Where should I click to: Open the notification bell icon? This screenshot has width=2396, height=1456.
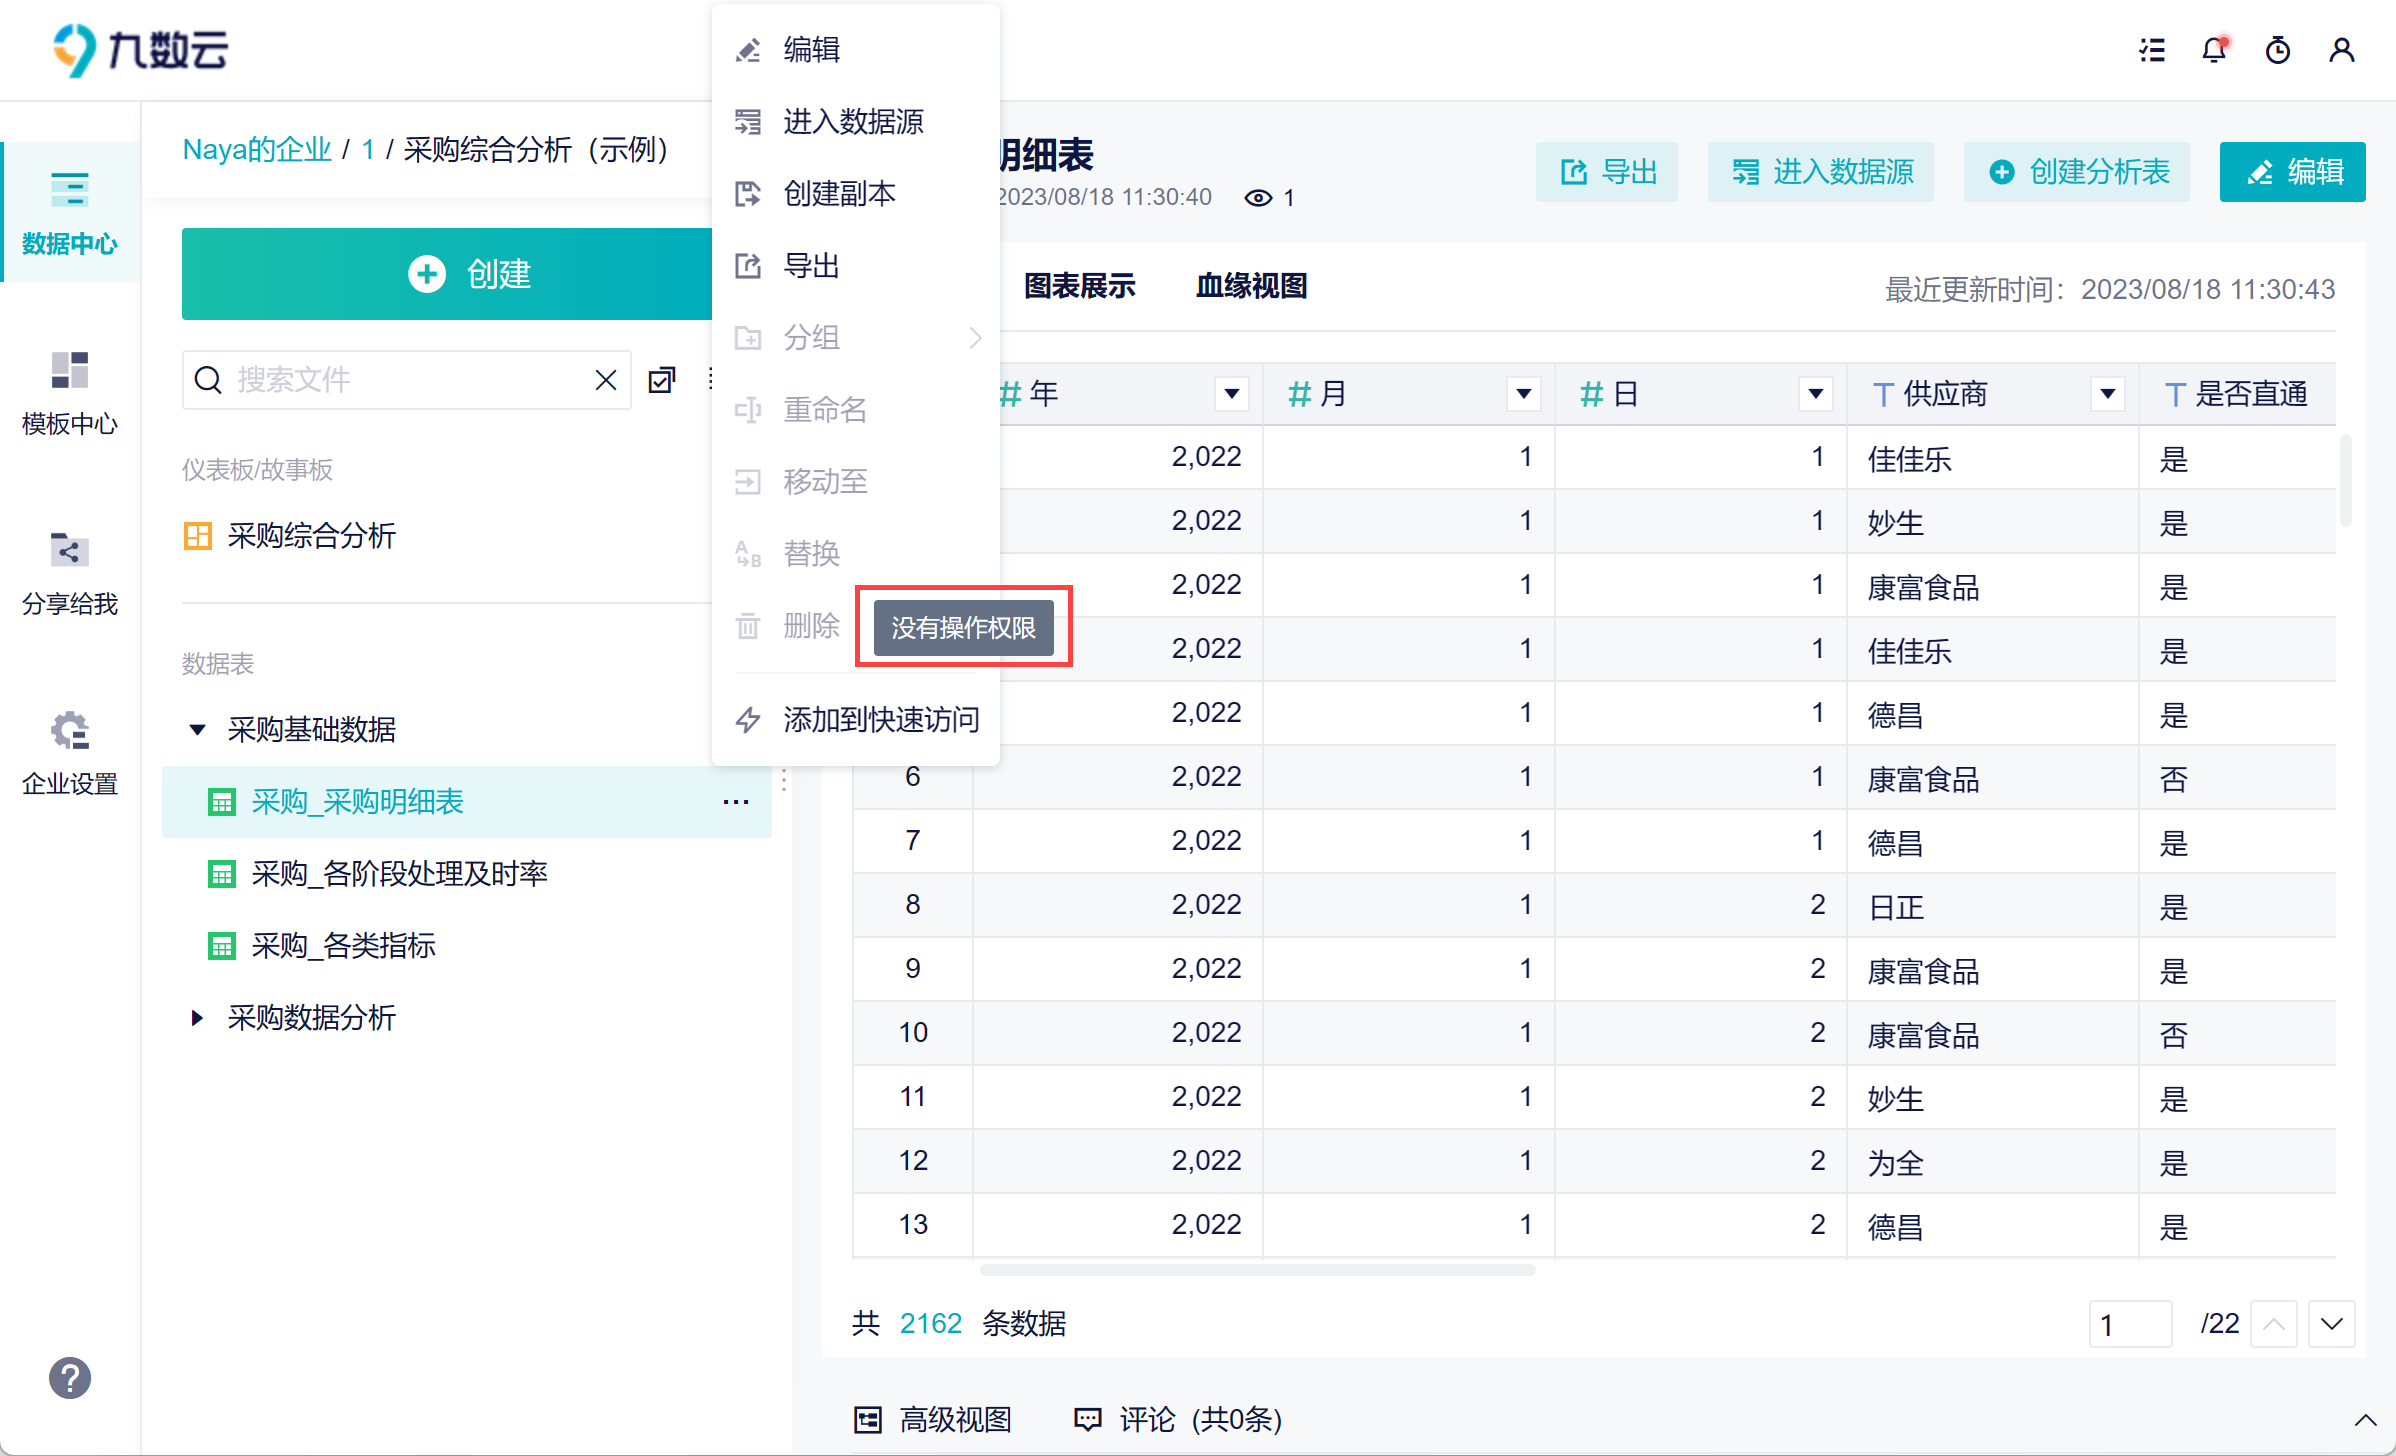(x=2214, y=50)
